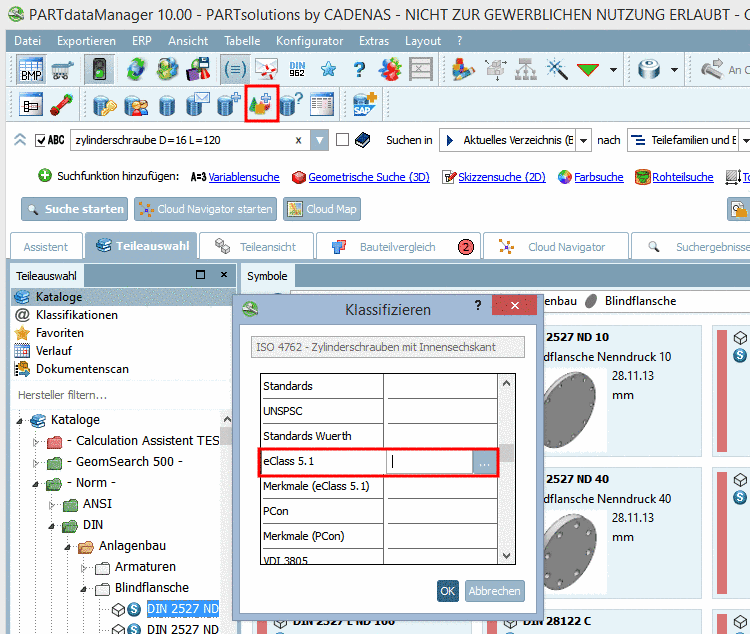Click the add classification icon highlighted red
The width and height of the screenshot is (750, 634).
click(x=261, y=104)
